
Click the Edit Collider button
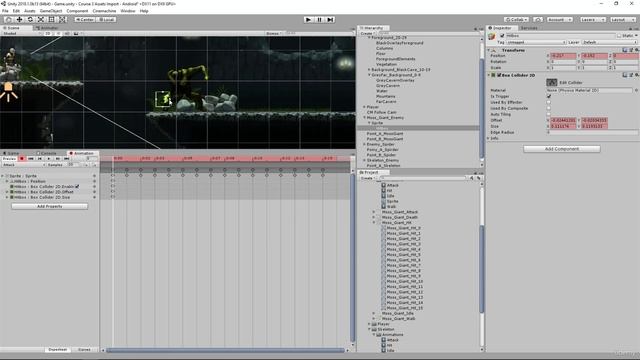(552, 82)
